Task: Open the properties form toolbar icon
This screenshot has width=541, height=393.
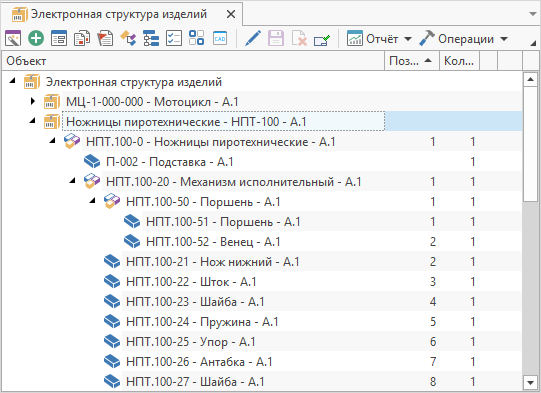Action: 59,38
